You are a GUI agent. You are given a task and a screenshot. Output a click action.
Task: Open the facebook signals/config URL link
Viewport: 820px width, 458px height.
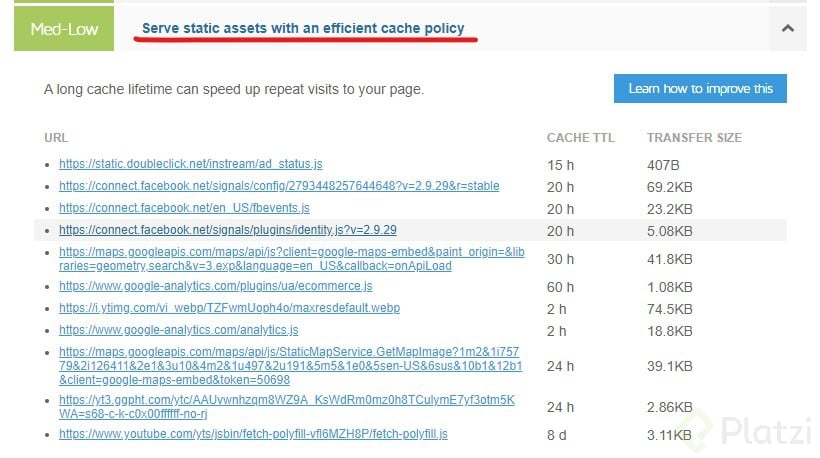click(x=279, y=186)
